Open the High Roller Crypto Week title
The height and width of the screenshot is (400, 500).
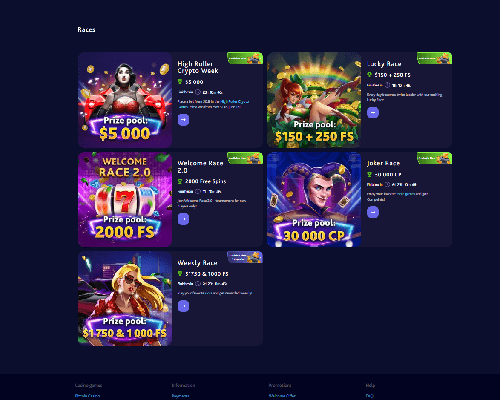tap(198, 67)
